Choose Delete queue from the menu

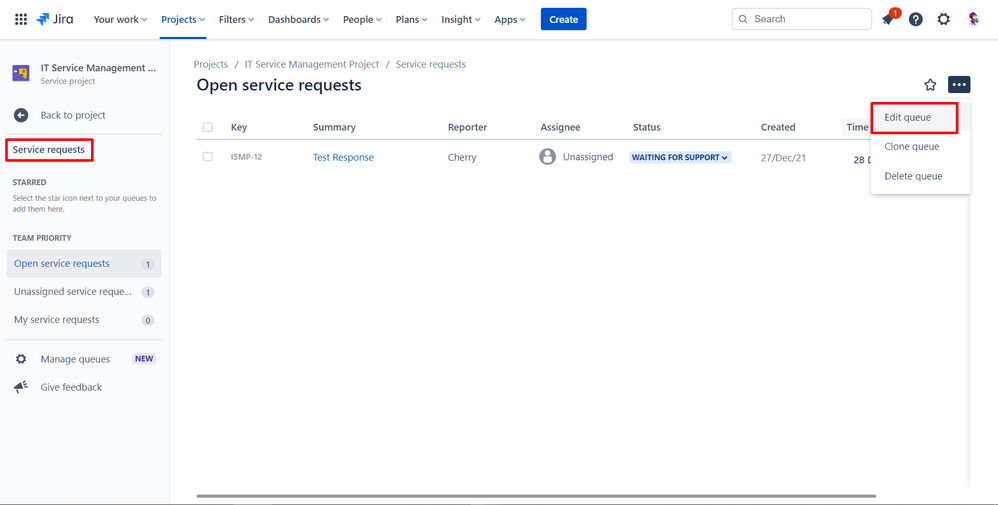pos(920,176)
